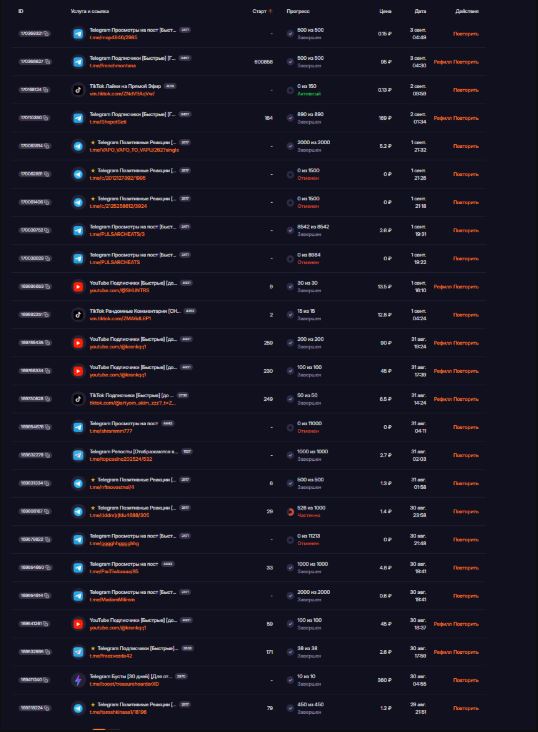
Task: Click TikTok icon of TikTok Подписчики order
Action: [78, 399]
